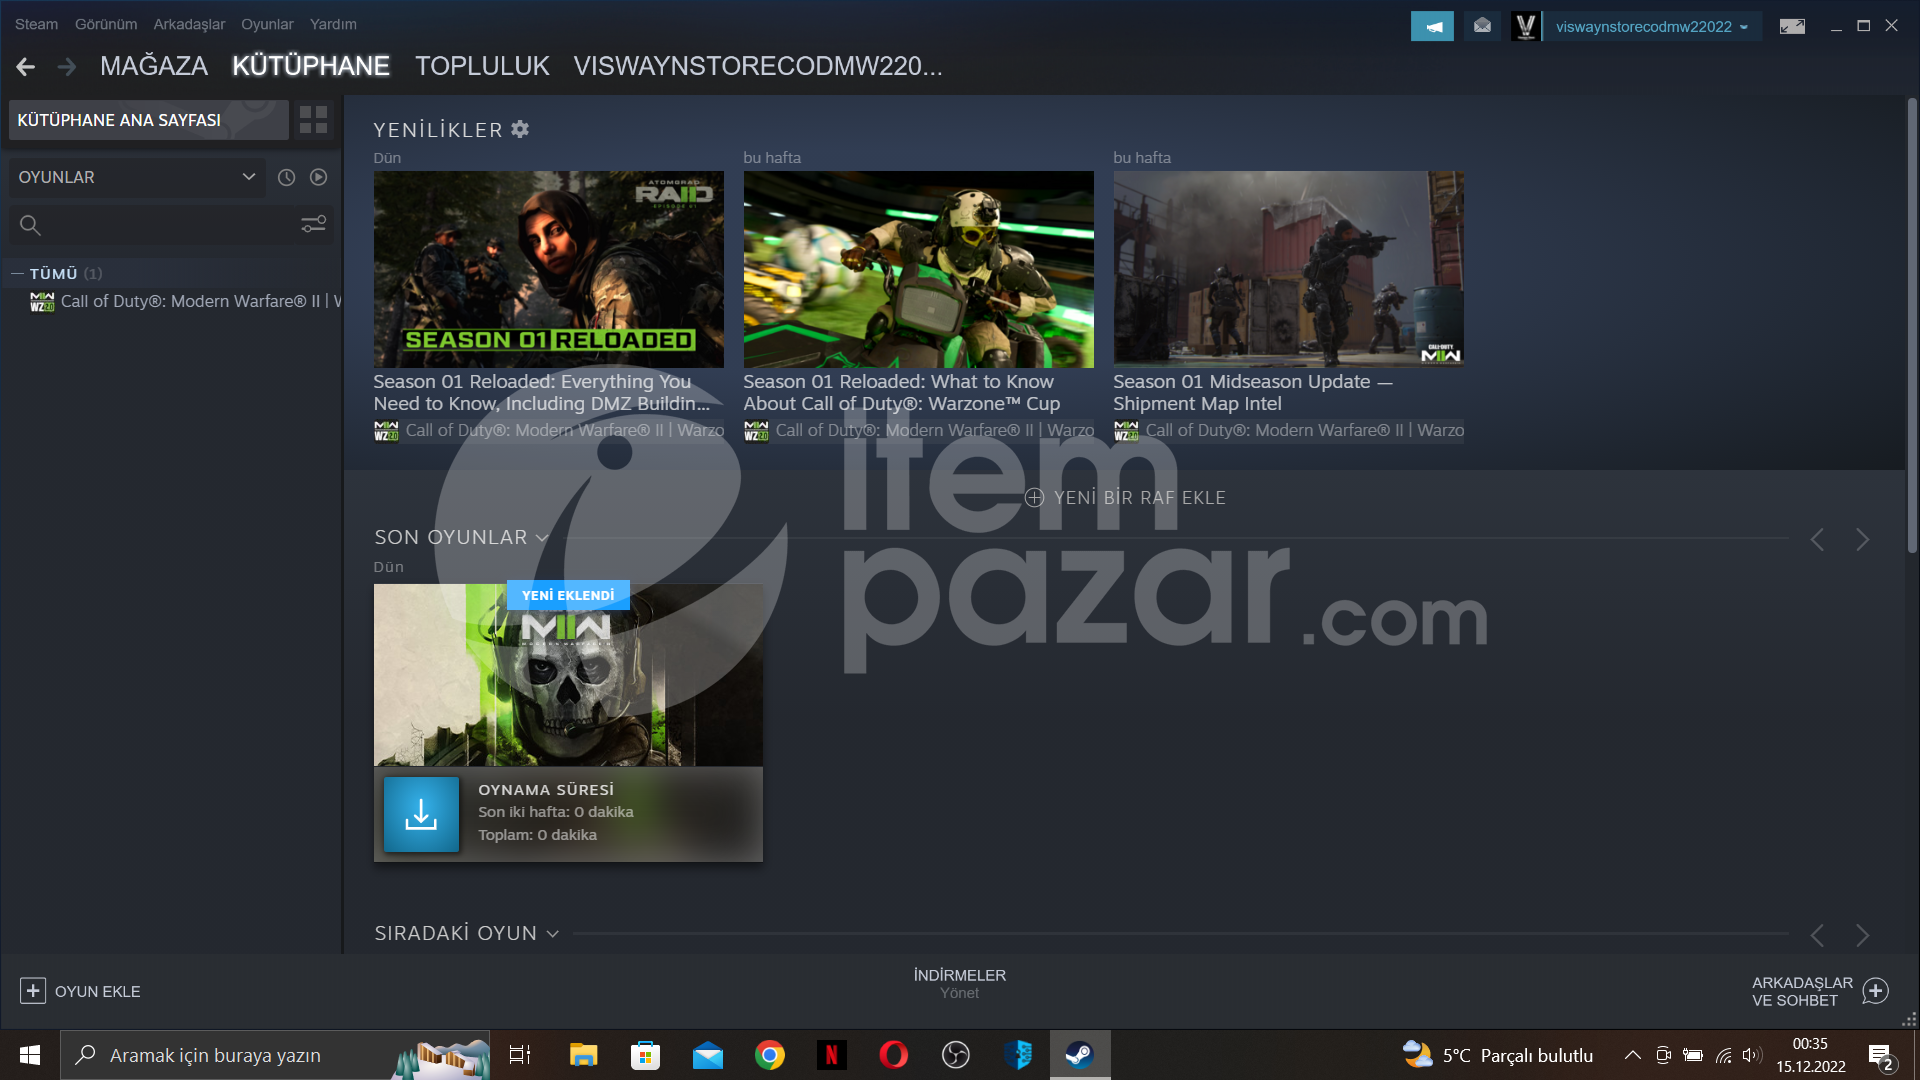Click the library vertical scrollbar
The width and height of the screenshot is (1920, 1080).
(x=1912, y=325)
